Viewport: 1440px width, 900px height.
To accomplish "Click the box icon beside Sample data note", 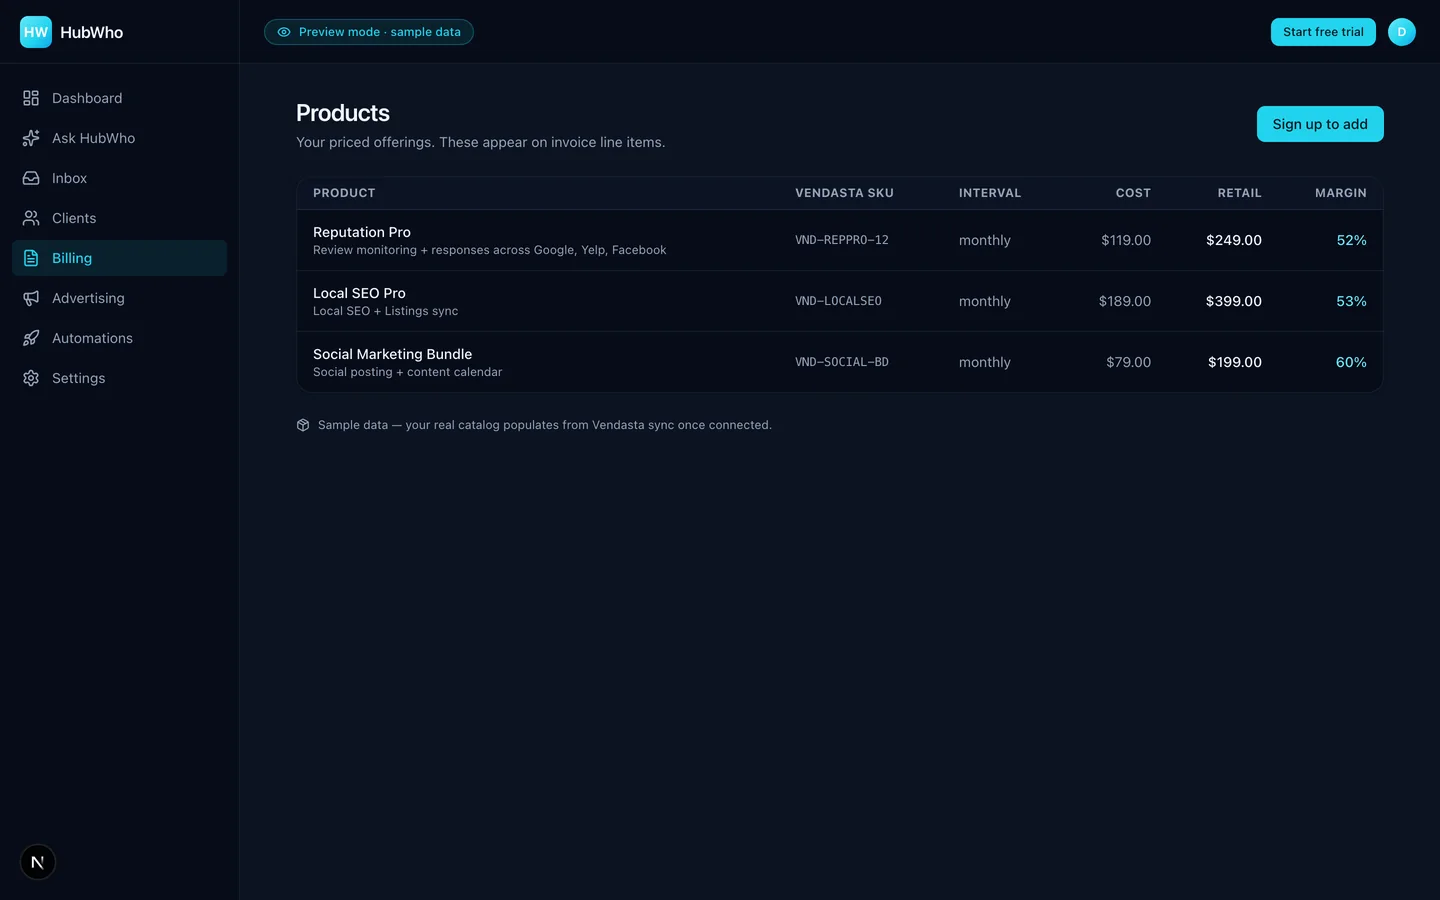I will pos(303,425).
